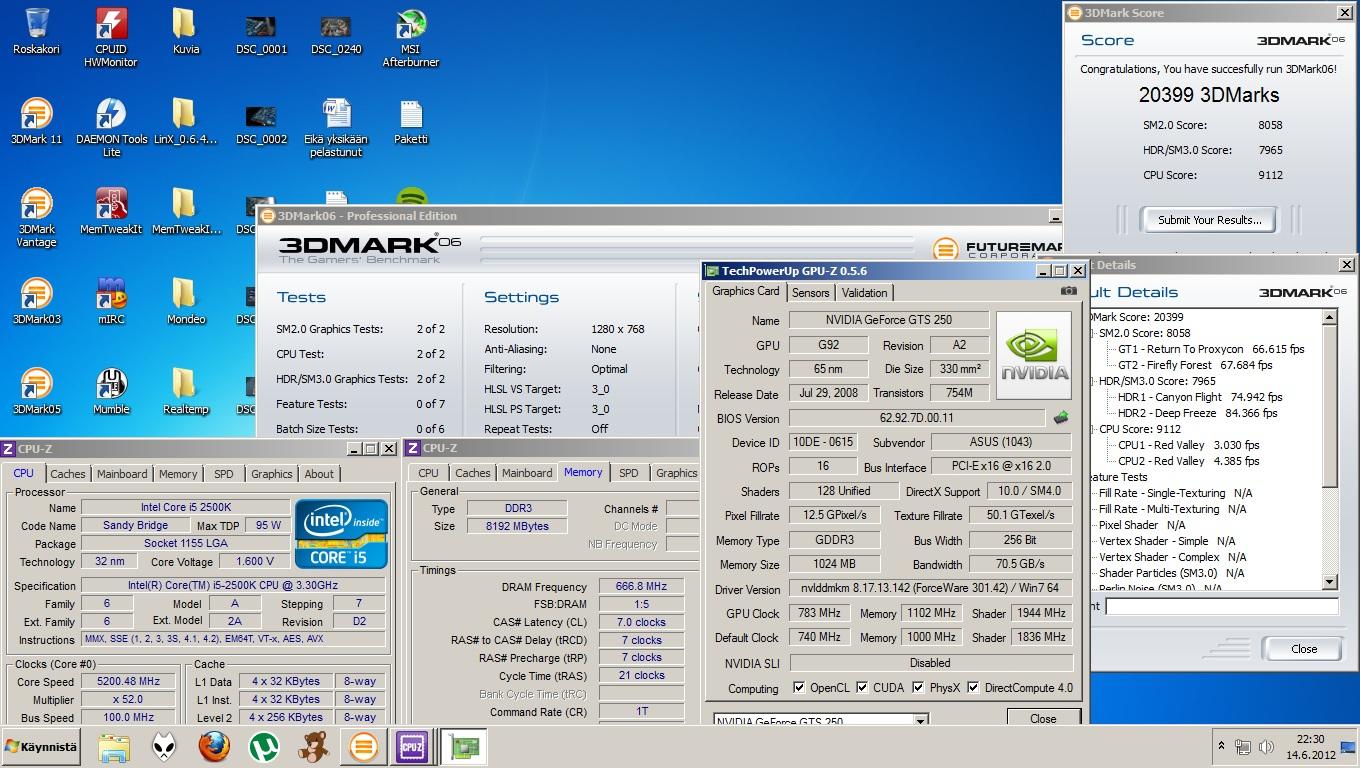Screen dimensions: 1360x768
Task: Click the Result Details scrollbar thumb
Action: click(x=1329, y=405)
